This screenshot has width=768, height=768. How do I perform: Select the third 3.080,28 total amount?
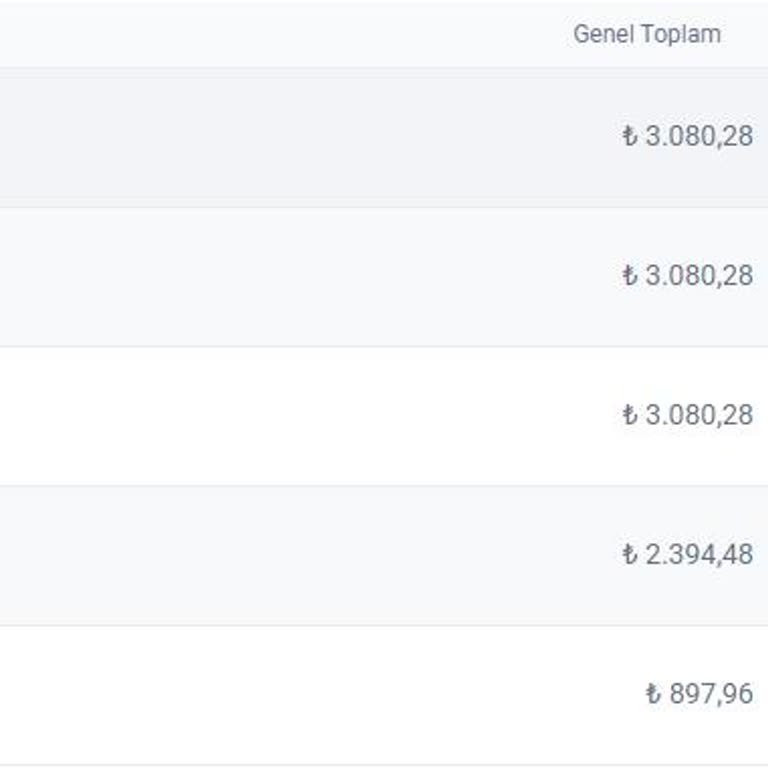point(699,415)
